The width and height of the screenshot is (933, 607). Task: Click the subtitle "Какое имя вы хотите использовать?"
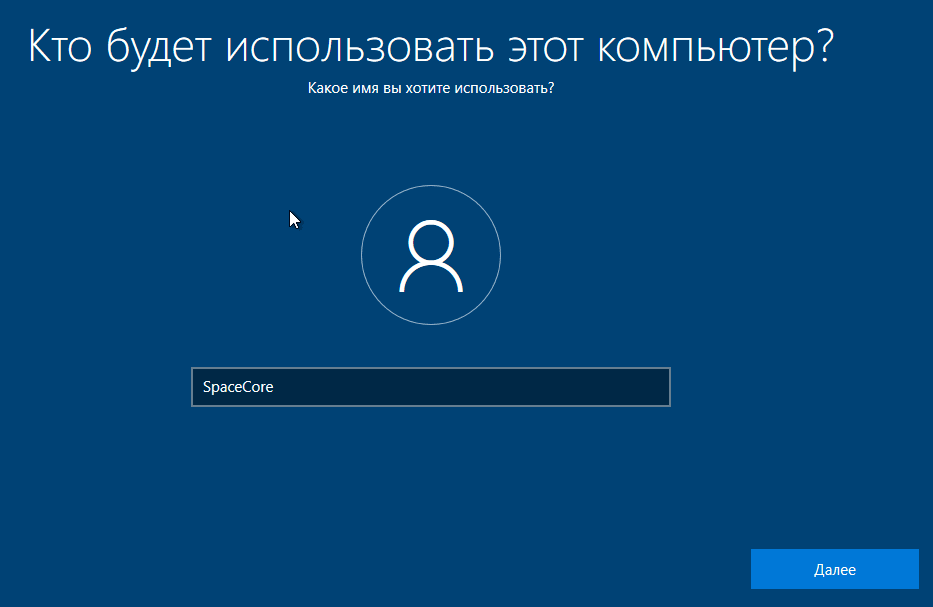430,89
